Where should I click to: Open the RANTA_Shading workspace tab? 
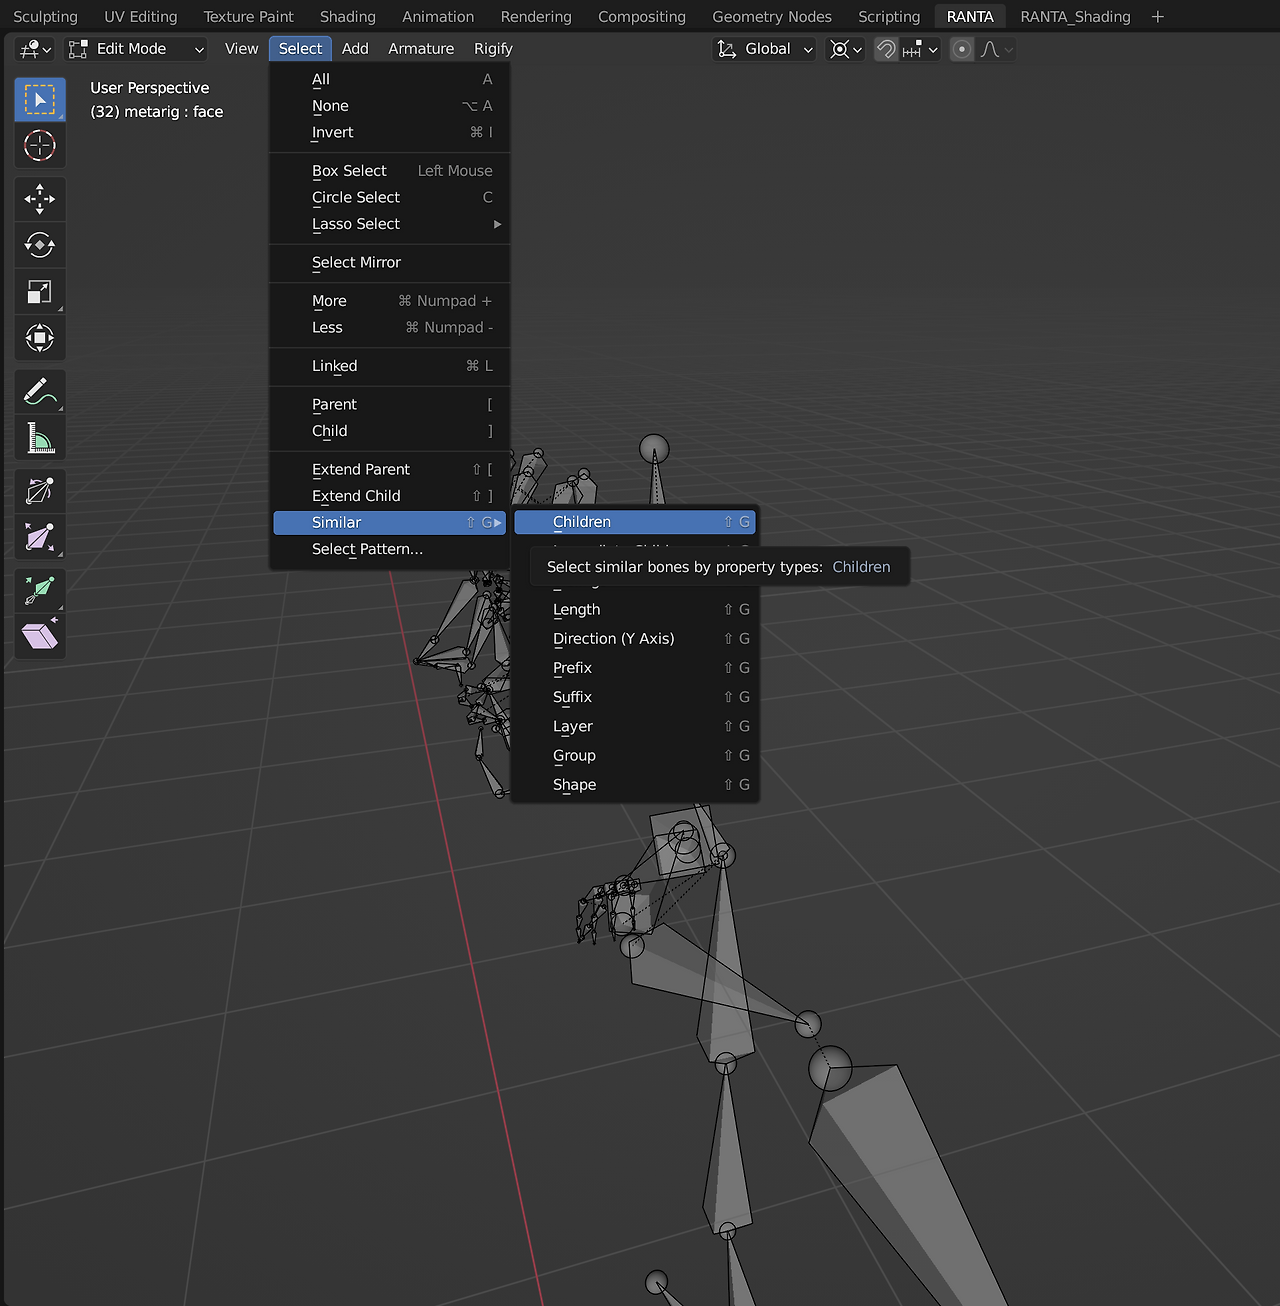(x=1075, y=17)
